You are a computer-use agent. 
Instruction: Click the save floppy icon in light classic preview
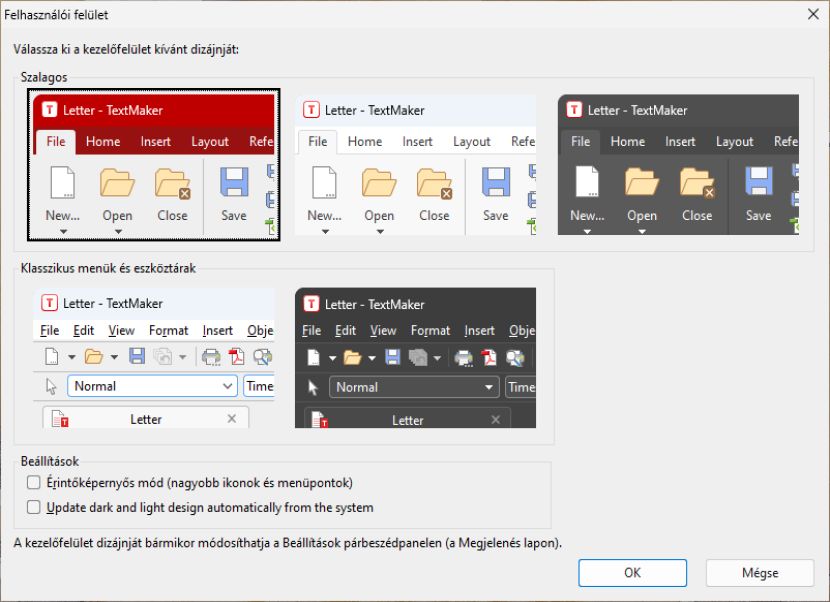(137, 356)
